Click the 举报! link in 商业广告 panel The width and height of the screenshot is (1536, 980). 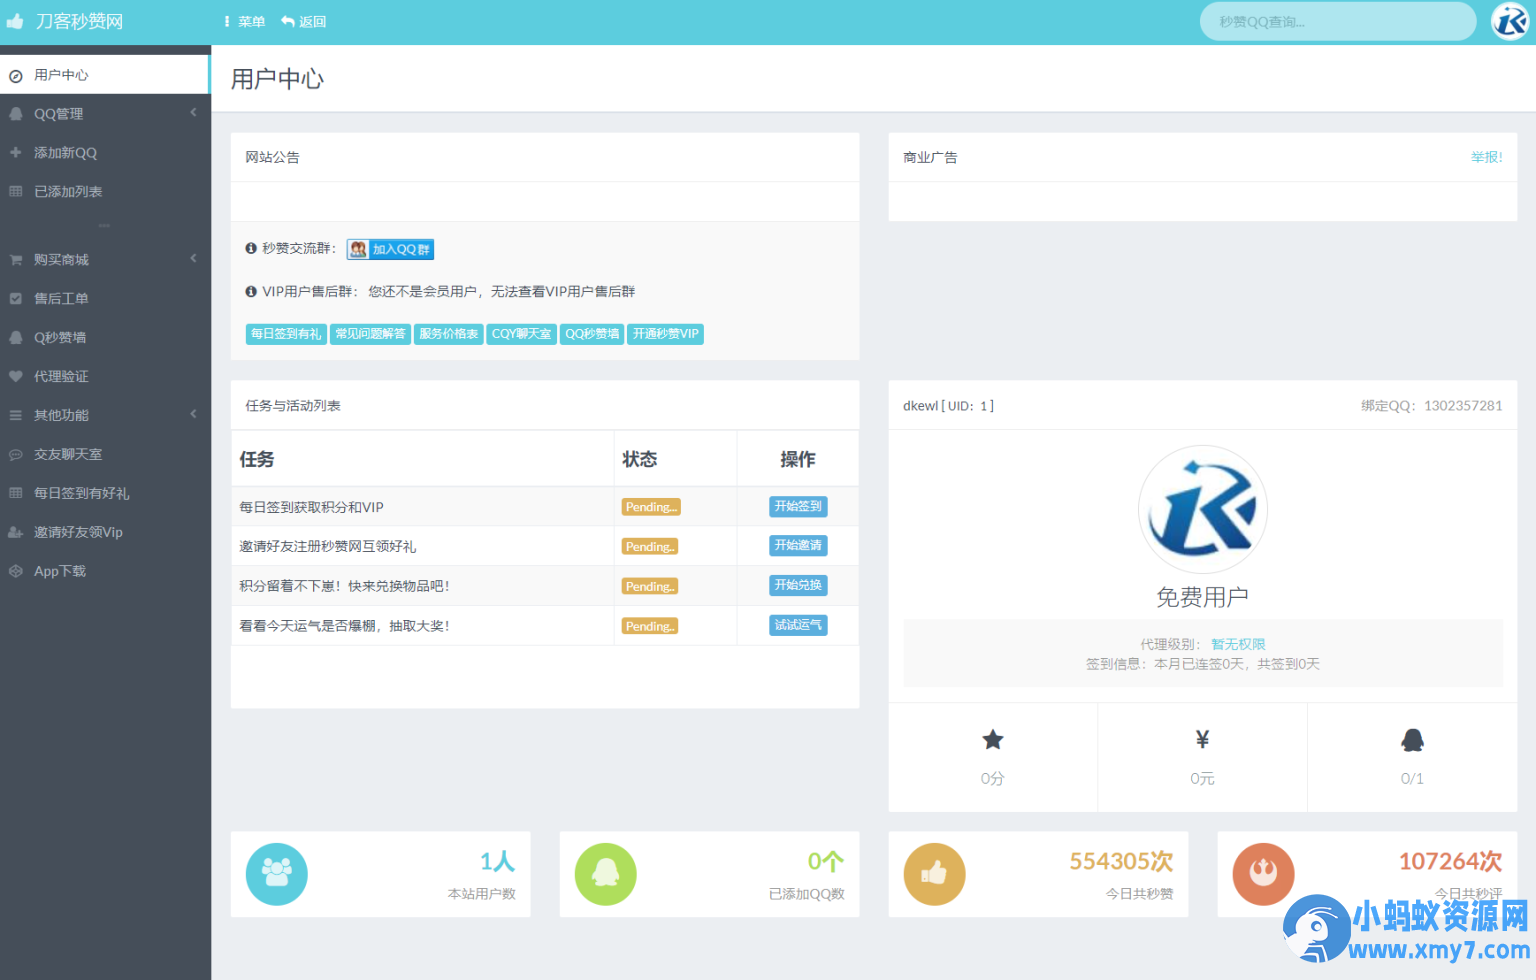(x=1486, y=157)
